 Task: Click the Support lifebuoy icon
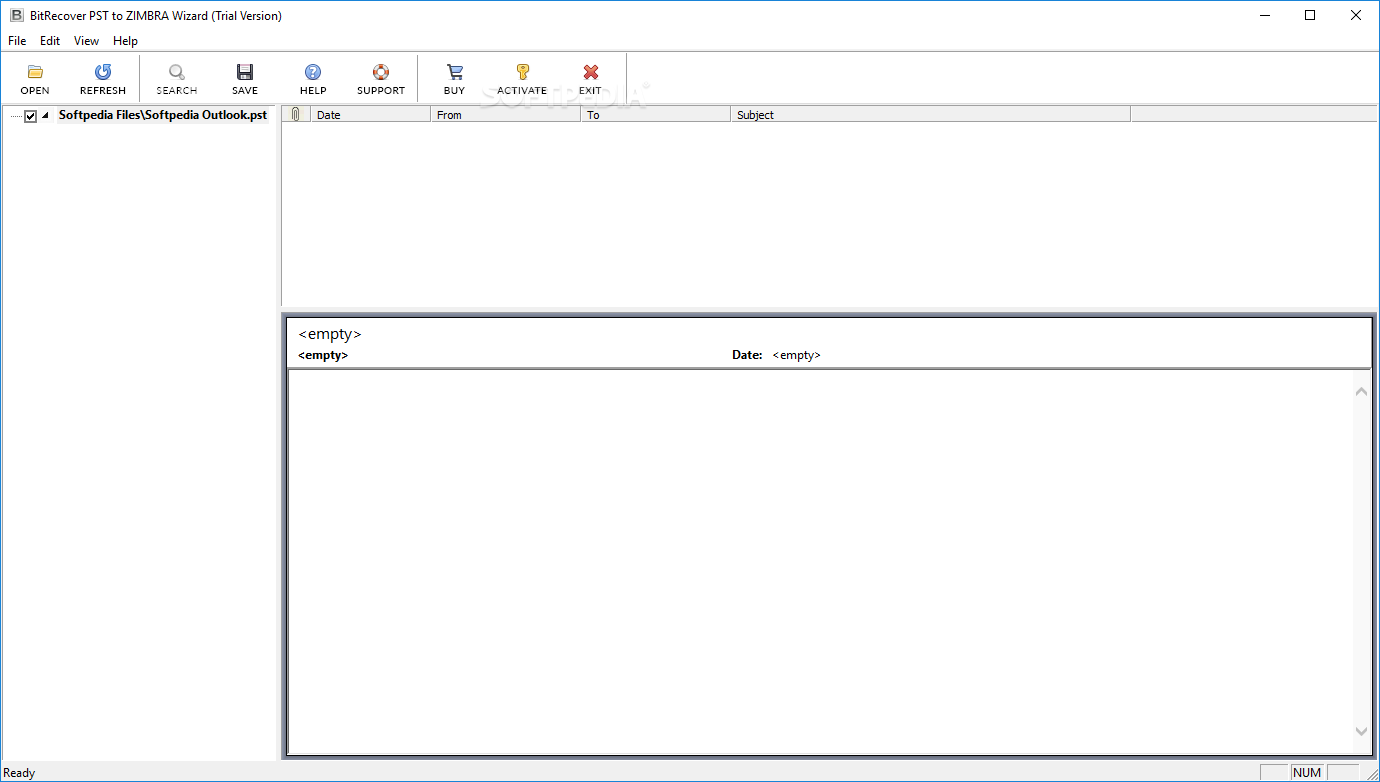click(x=381, y=72)
